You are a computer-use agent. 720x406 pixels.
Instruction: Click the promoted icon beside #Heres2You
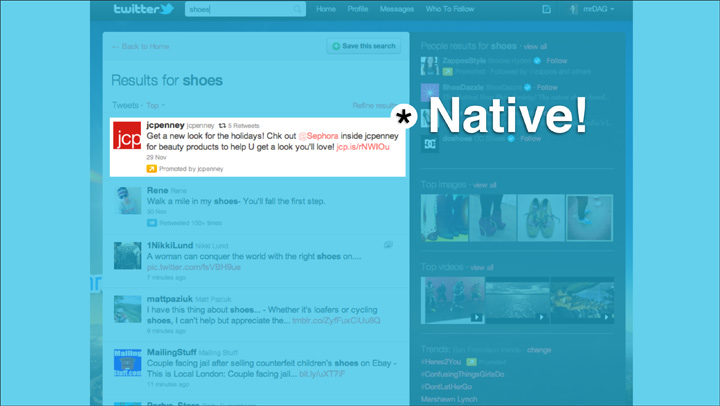coord(472,362)
